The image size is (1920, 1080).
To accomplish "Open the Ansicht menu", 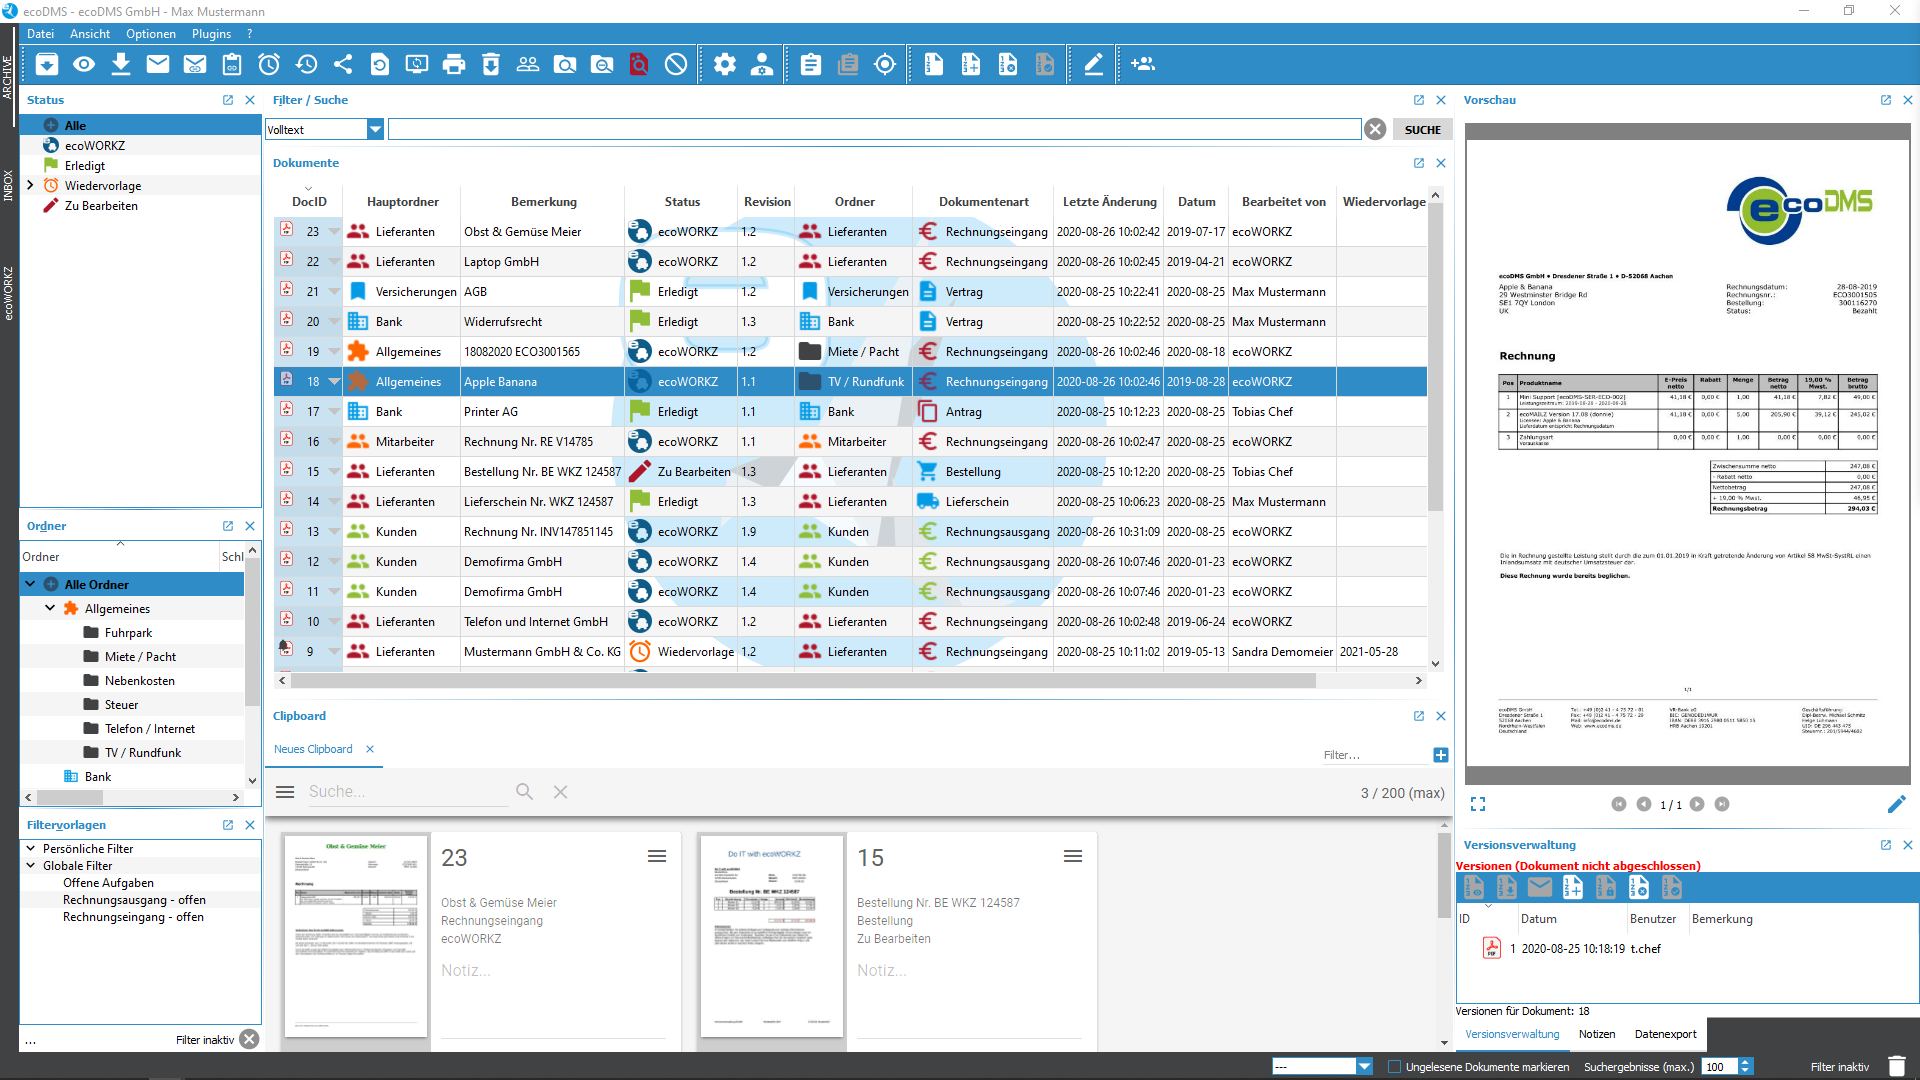I will [90, 34].
